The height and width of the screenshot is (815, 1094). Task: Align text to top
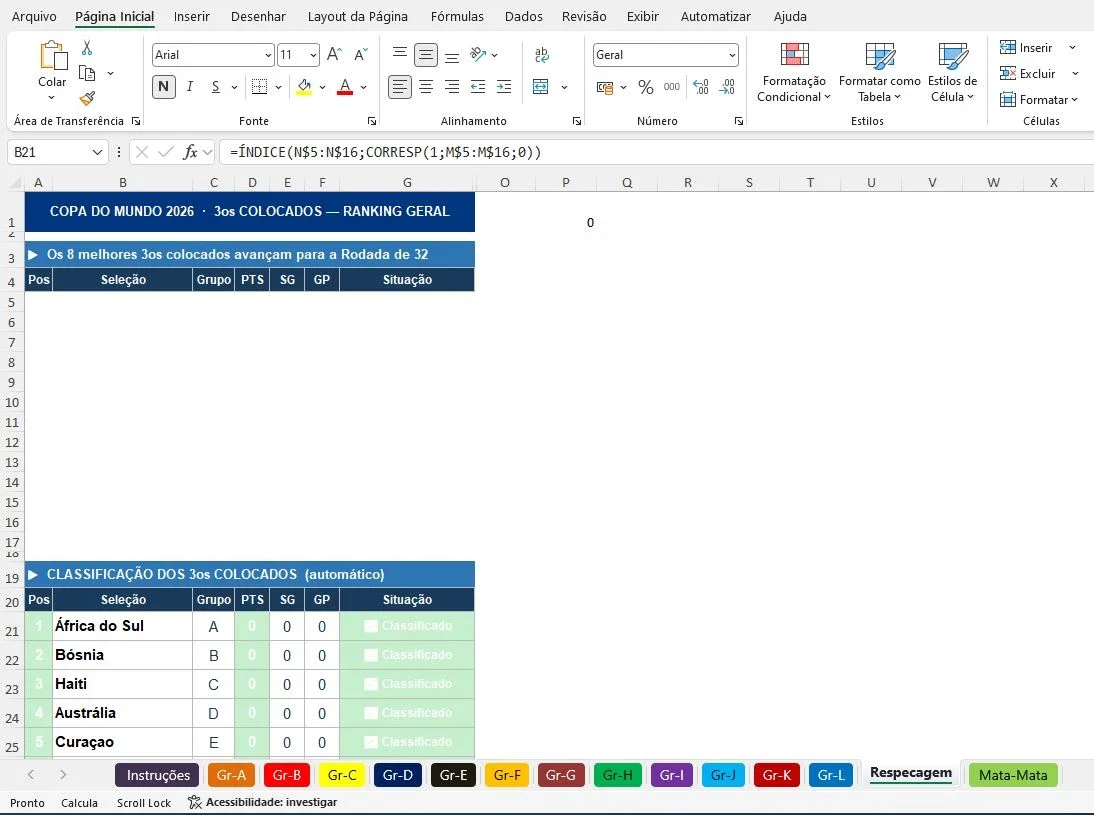pos(400,54)
